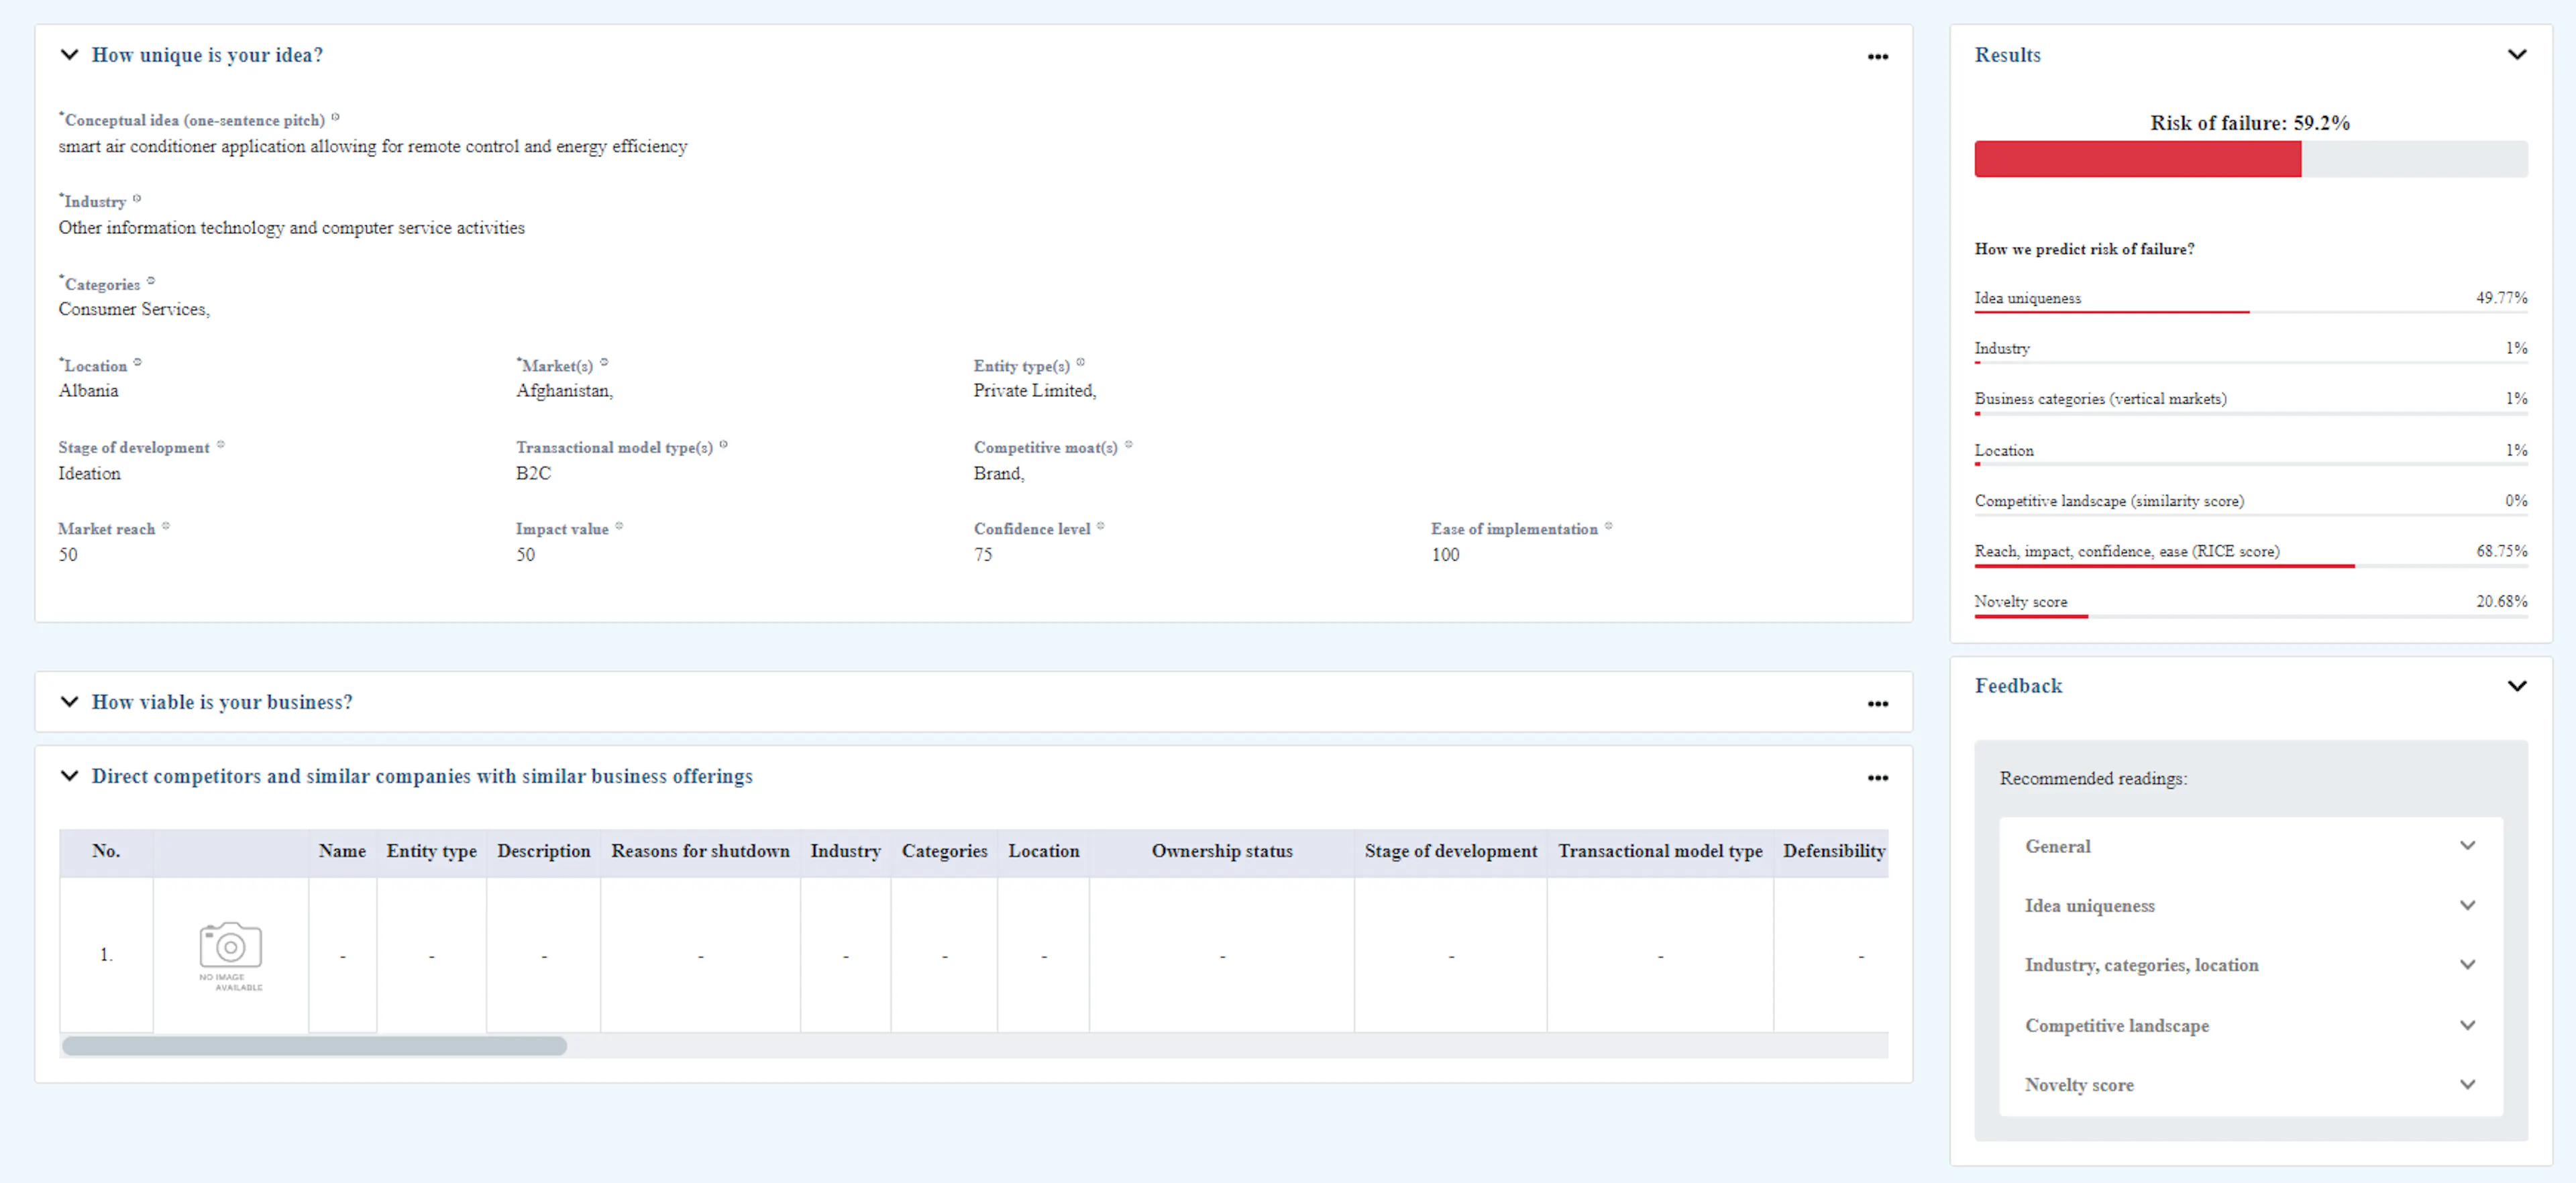Click info icon next to Impact value
This screenshot has width=2576, height=1183.
point(620,525)
